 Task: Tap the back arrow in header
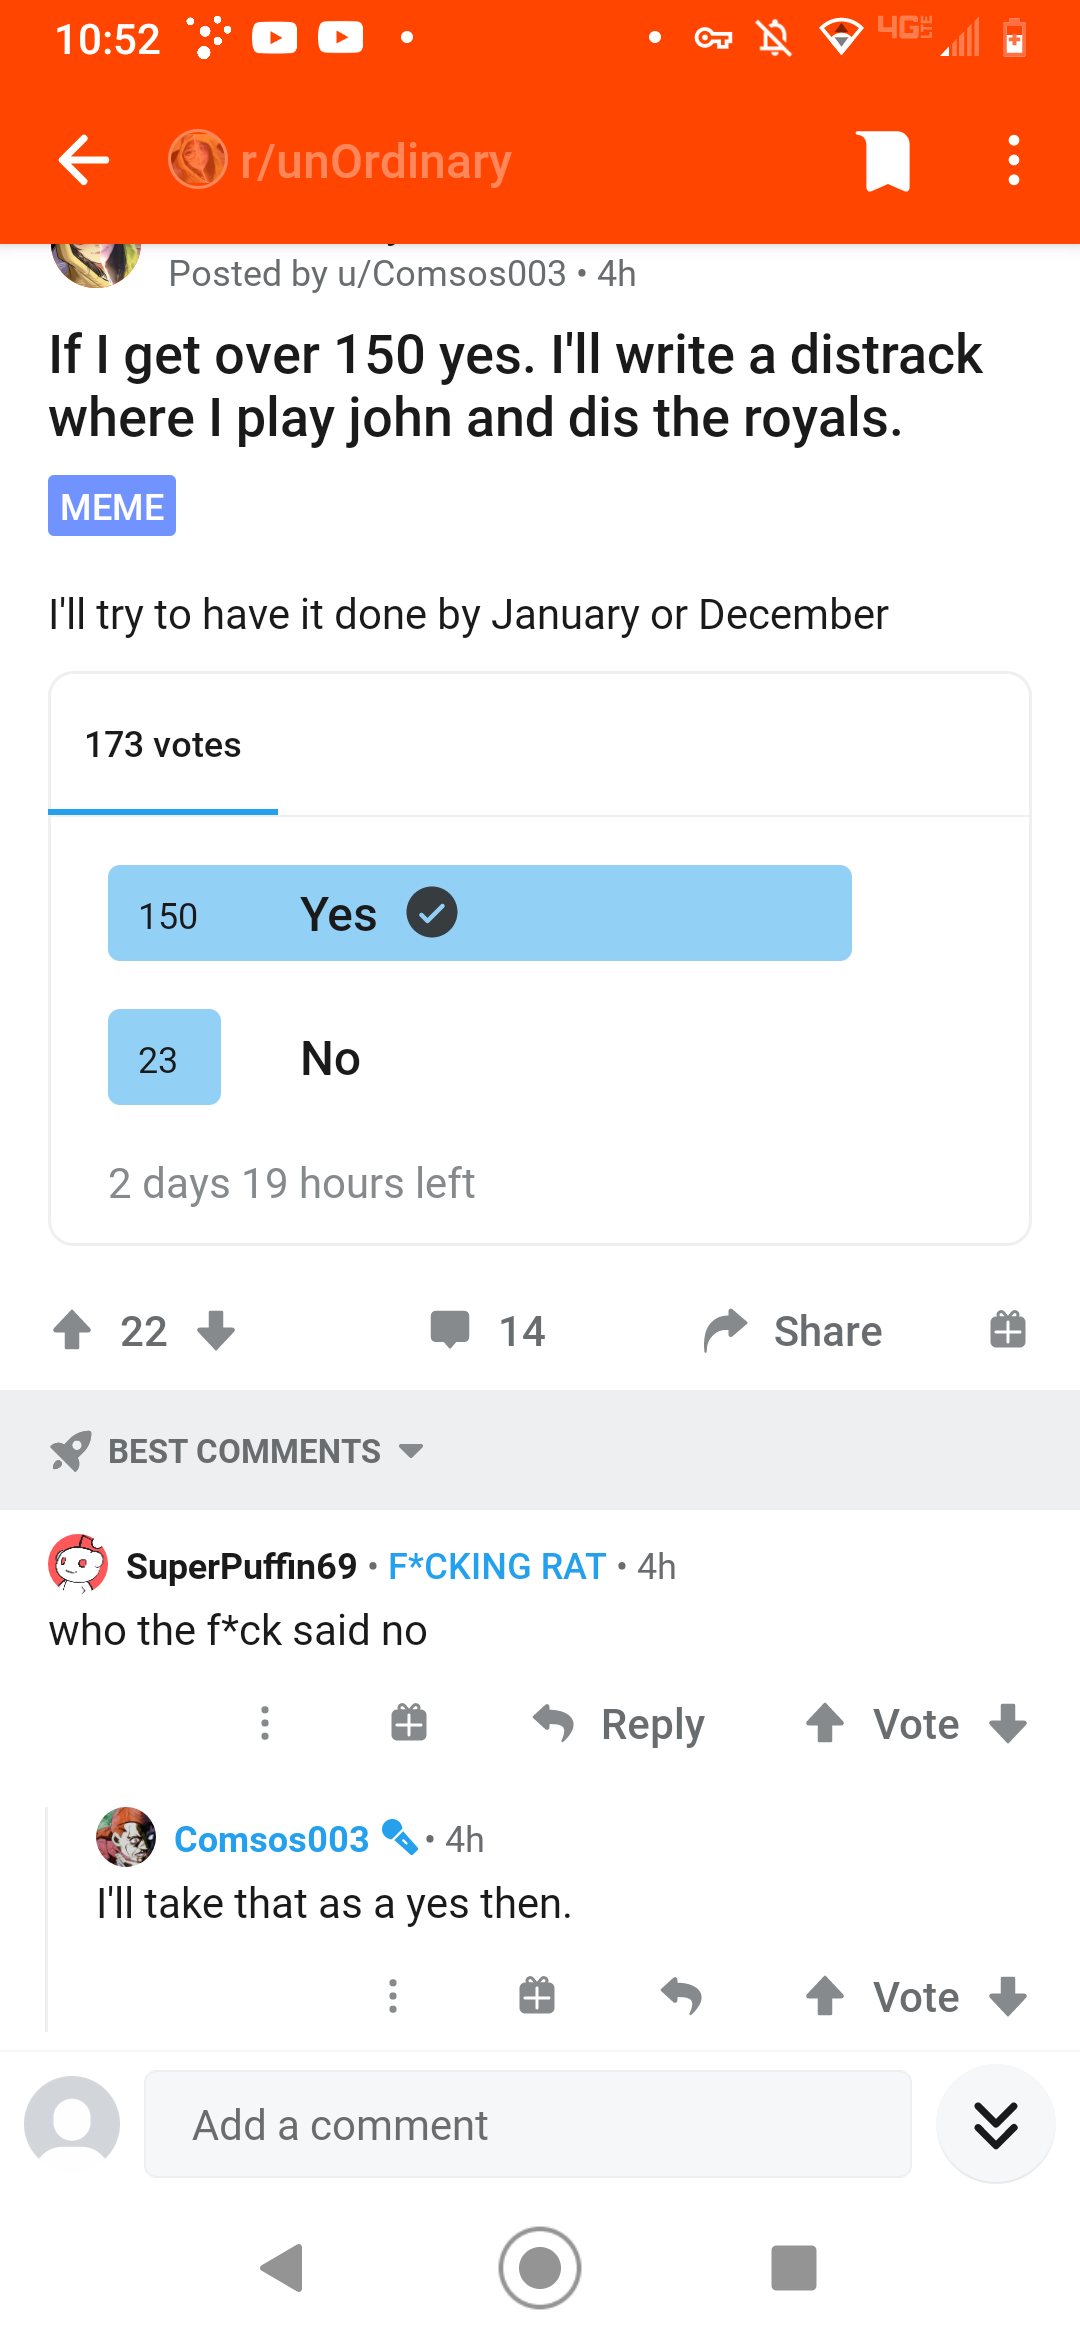point(84,160)
